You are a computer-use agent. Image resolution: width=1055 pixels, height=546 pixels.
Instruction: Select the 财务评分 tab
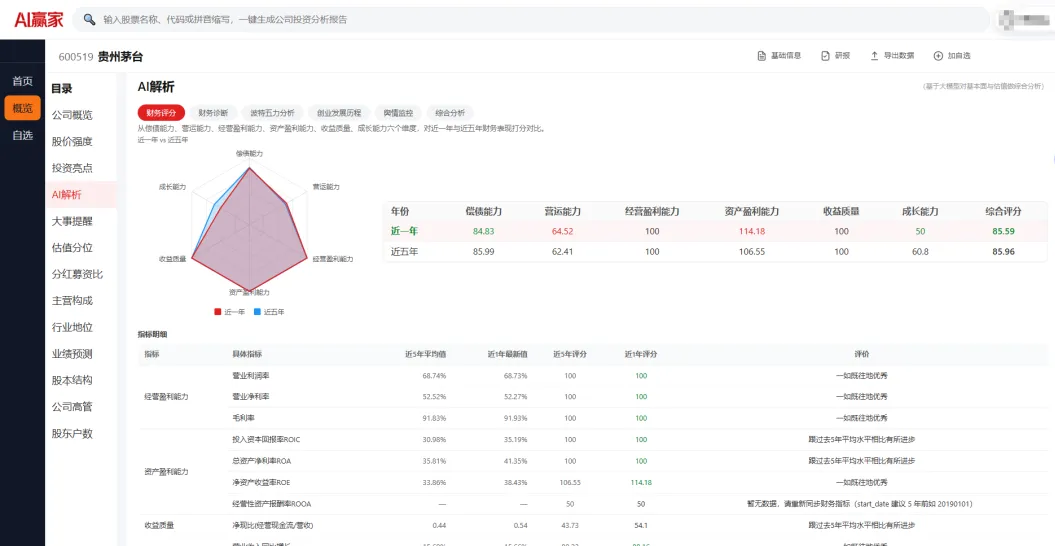161,113
